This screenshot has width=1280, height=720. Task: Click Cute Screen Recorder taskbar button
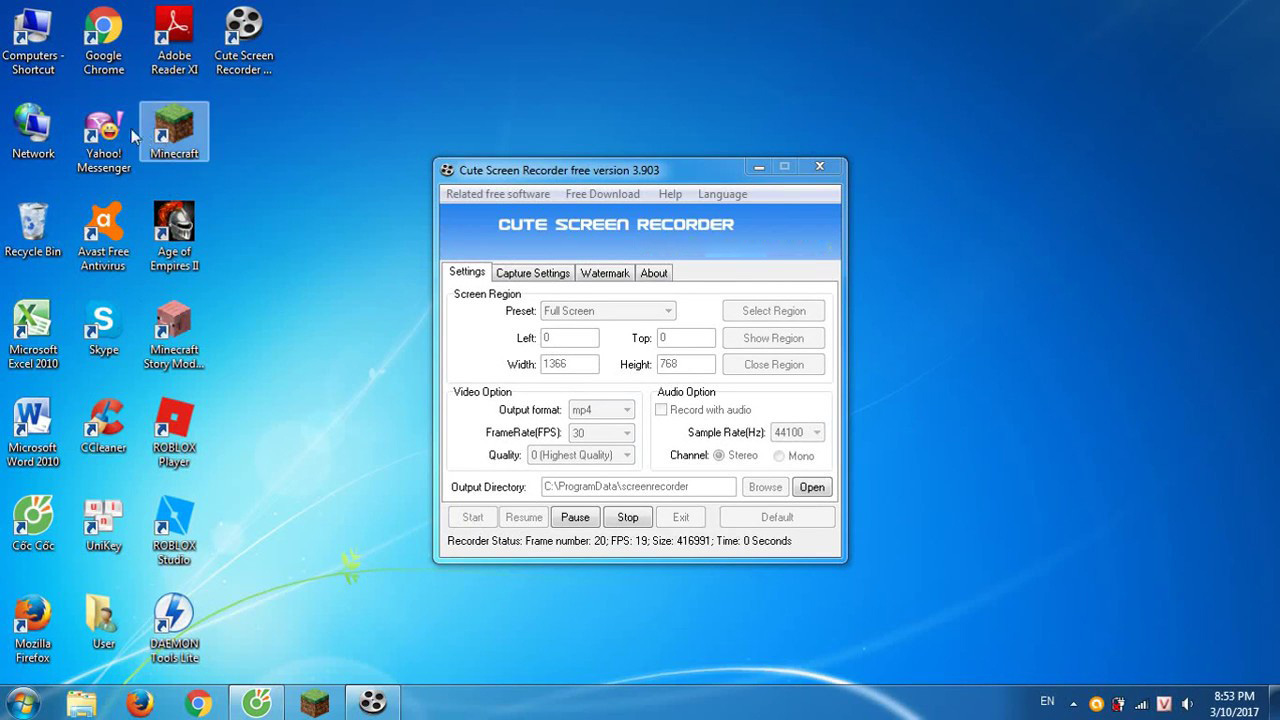coord(373,703)
